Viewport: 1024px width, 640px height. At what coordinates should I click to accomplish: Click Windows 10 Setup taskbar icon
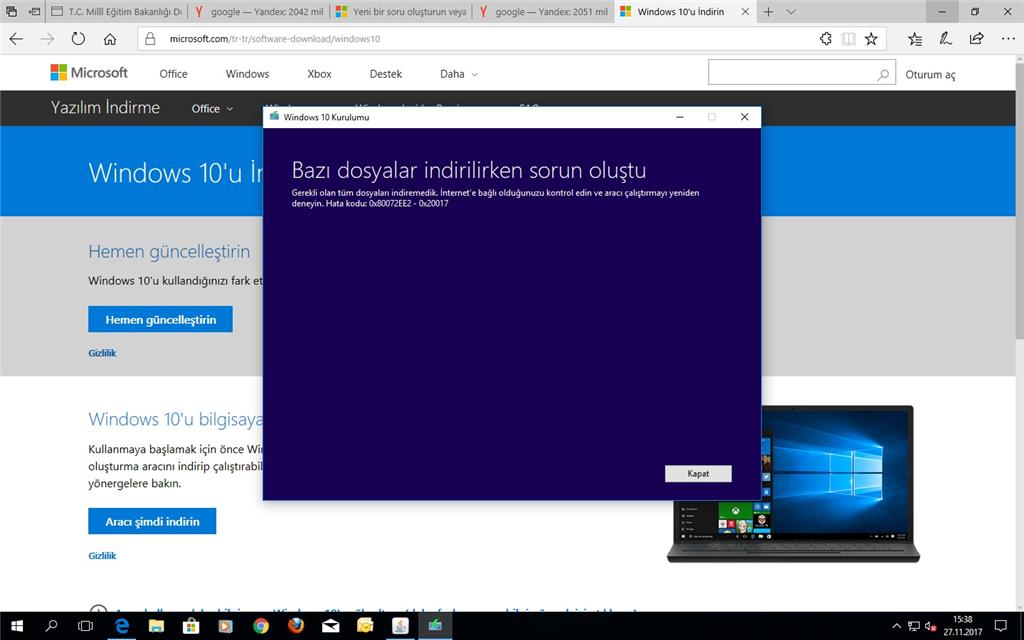(435, 626)
